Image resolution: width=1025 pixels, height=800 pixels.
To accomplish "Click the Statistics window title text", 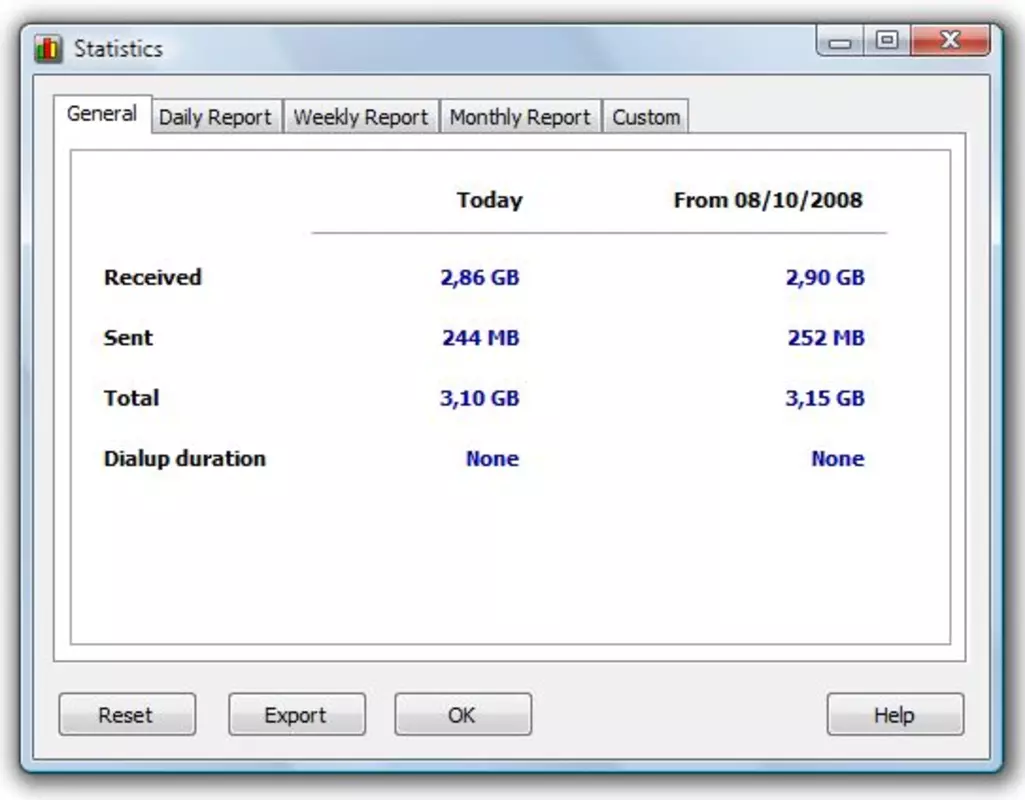I will (118, 49).
